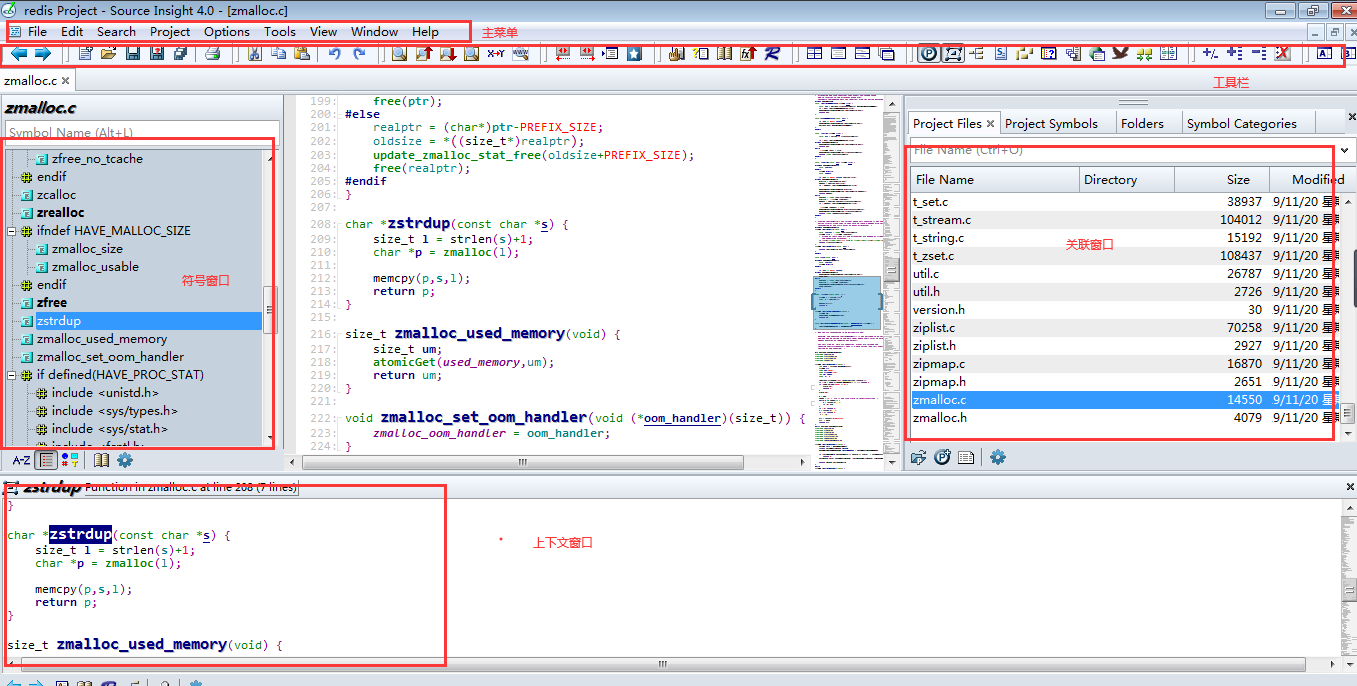
Task: Toggle A-Z alphabetical sort in symbol window
Action: (x=21, y=460)
